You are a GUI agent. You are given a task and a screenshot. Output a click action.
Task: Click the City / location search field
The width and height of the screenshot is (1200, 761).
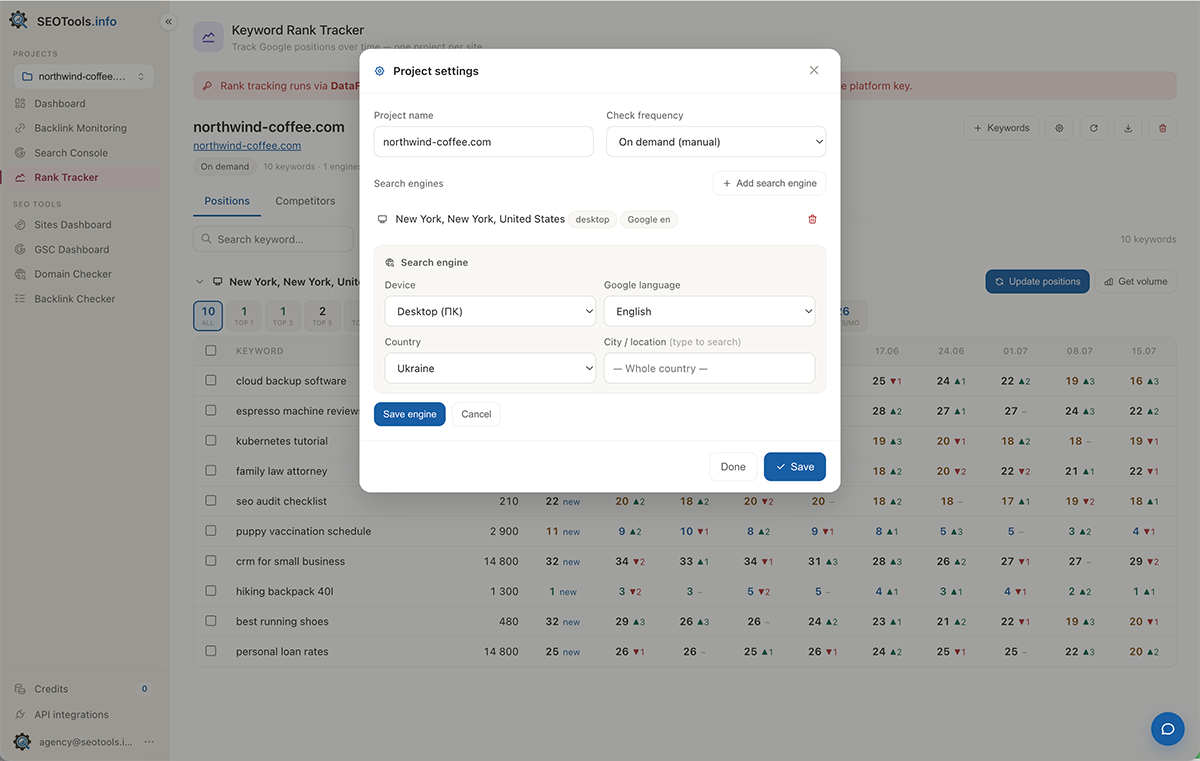click(709, 368)
